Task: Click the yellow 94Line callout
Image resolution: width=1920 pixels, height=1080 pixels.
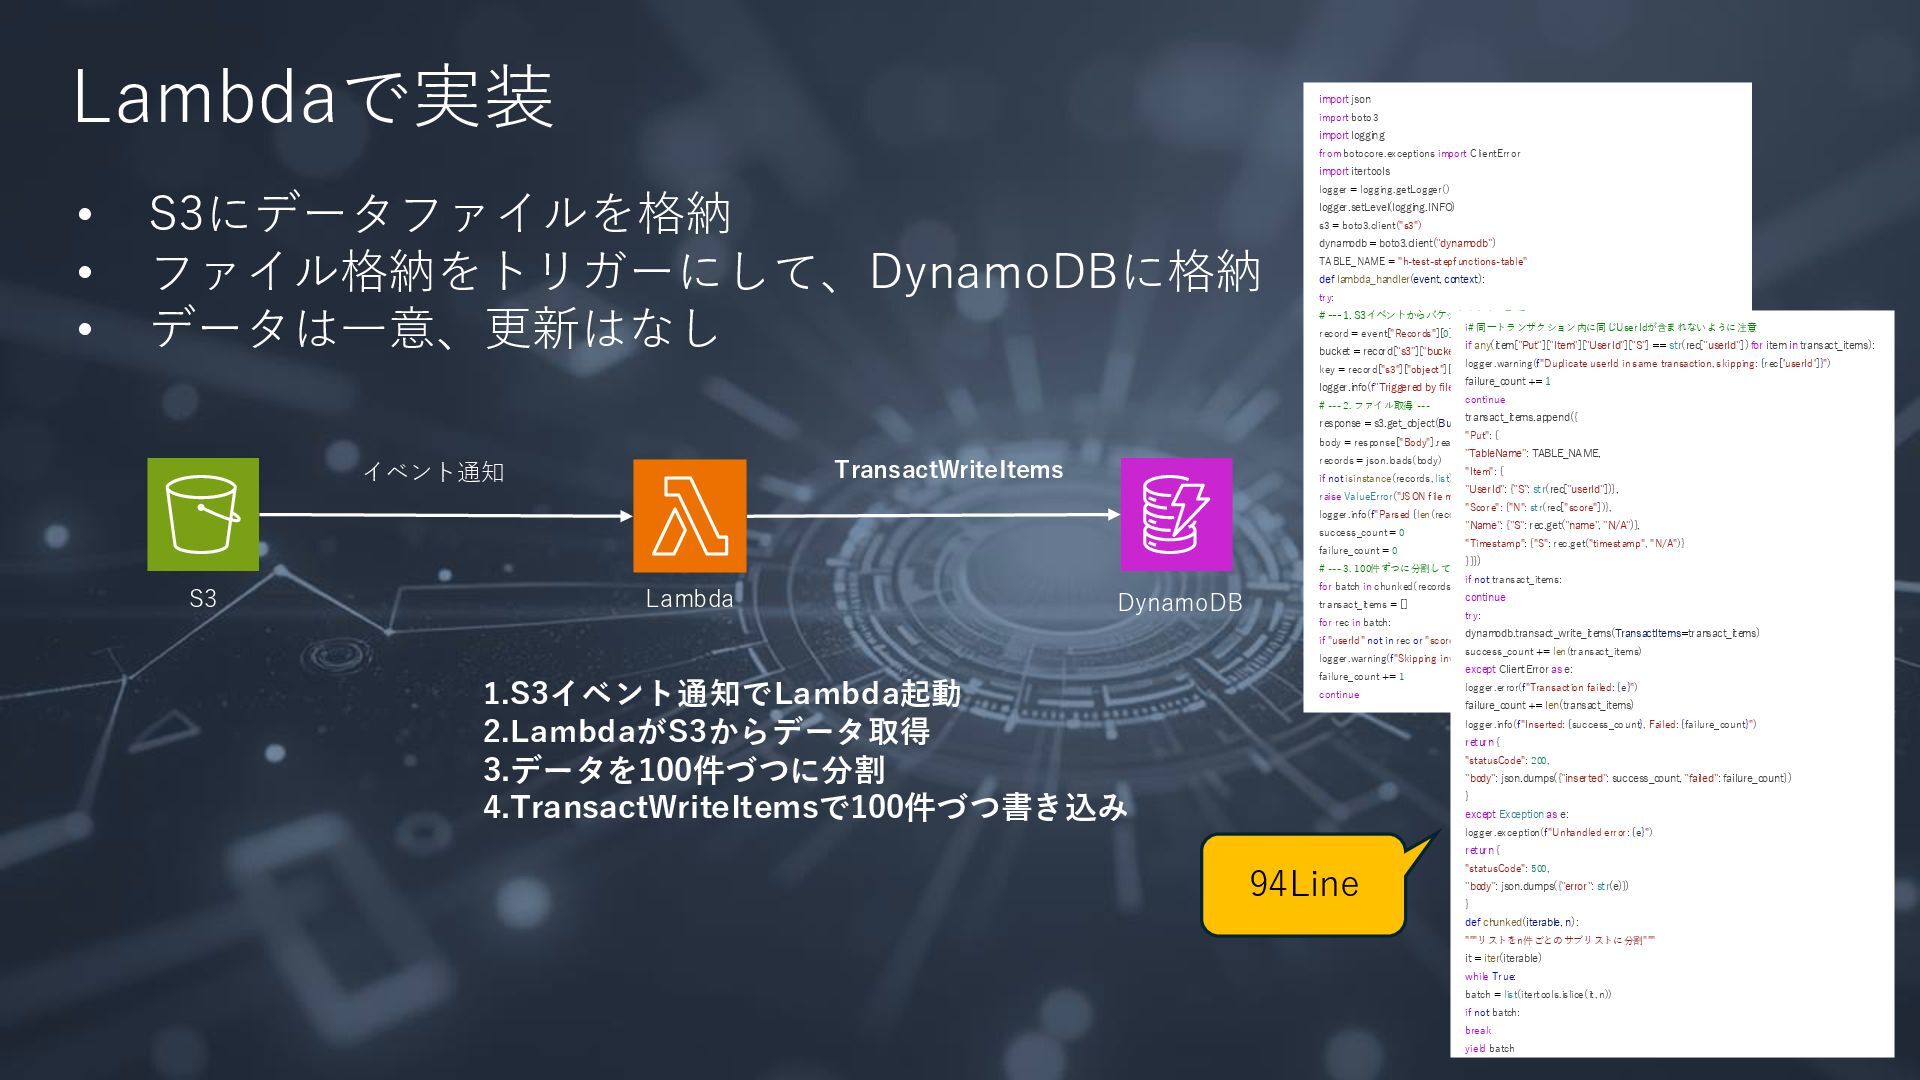Action: tap(1304, 884)
